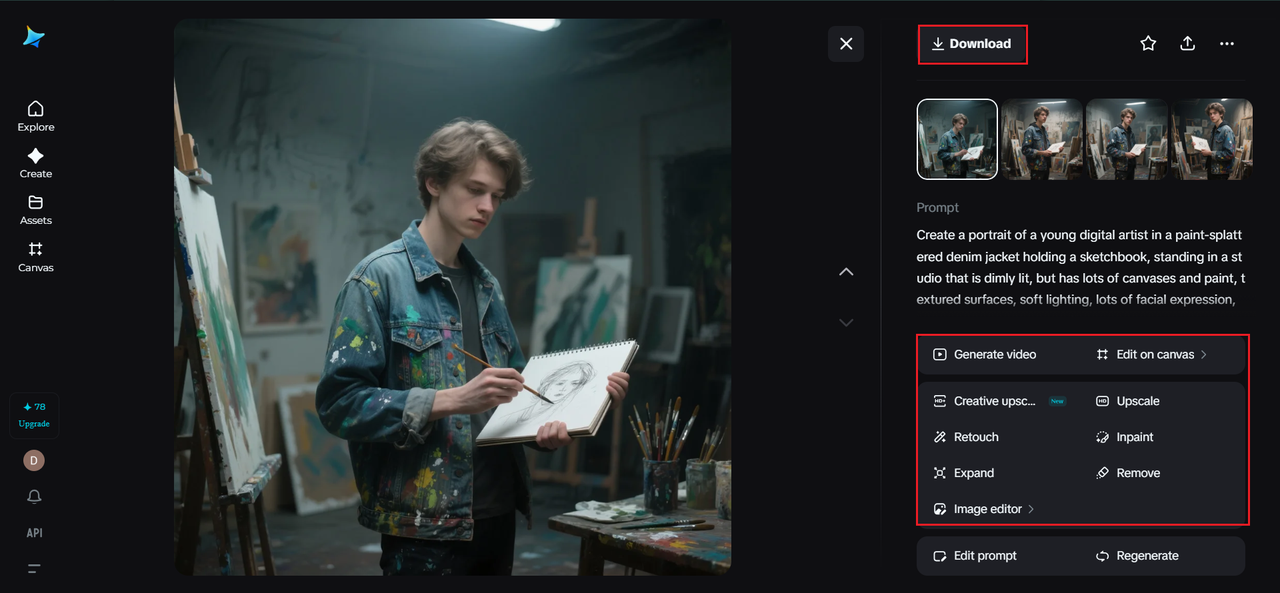
Task: Go to next image with down chevron
Action: [846, 322]
